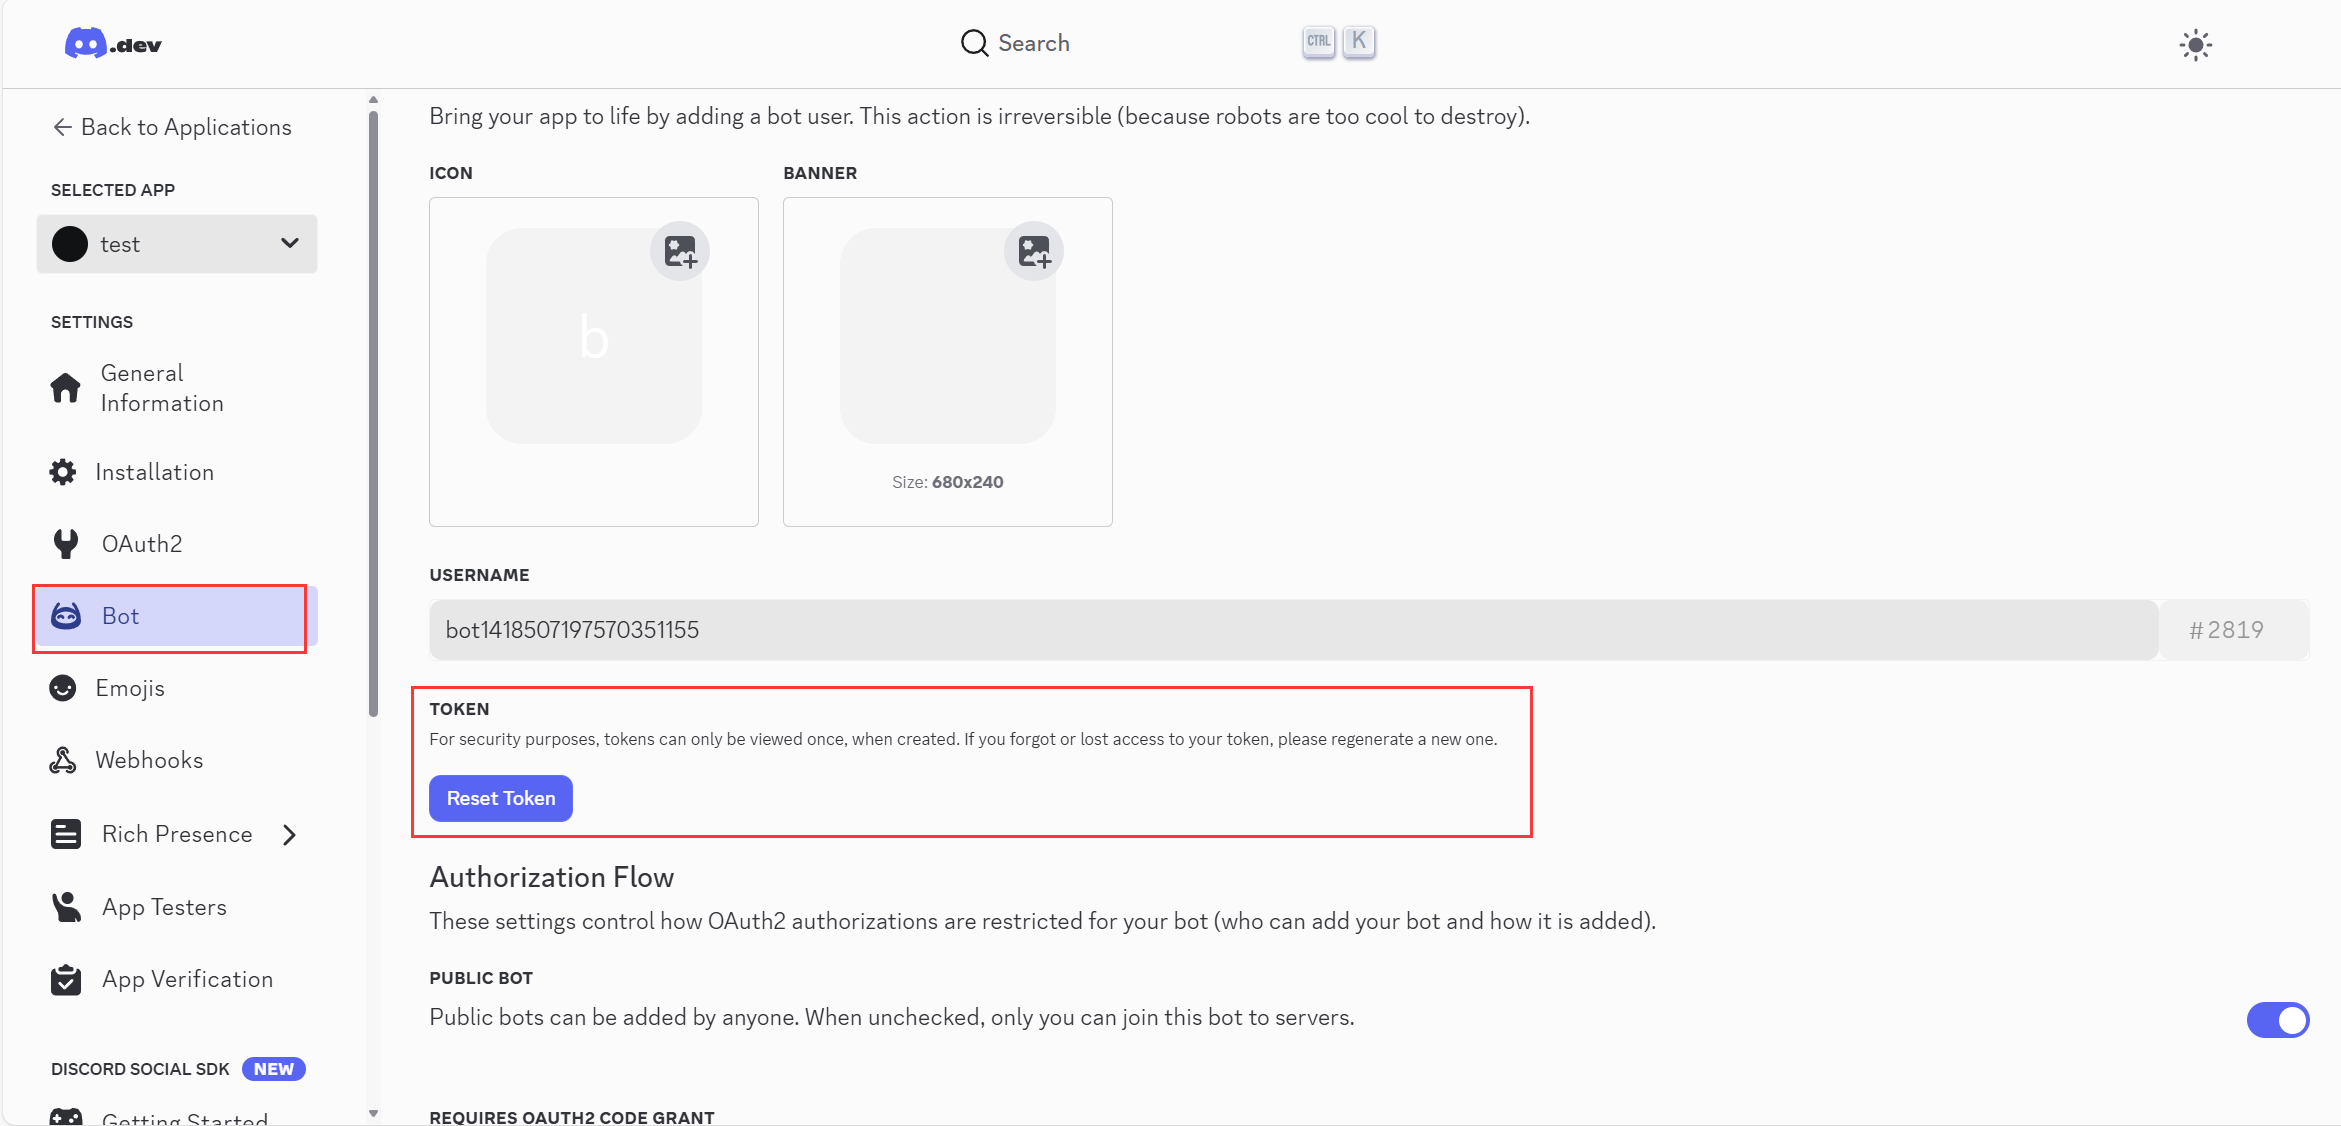Screen dimensions: 2341x1126
Task: Open the Webhooks settings page
Action: [x=177, y=760]
